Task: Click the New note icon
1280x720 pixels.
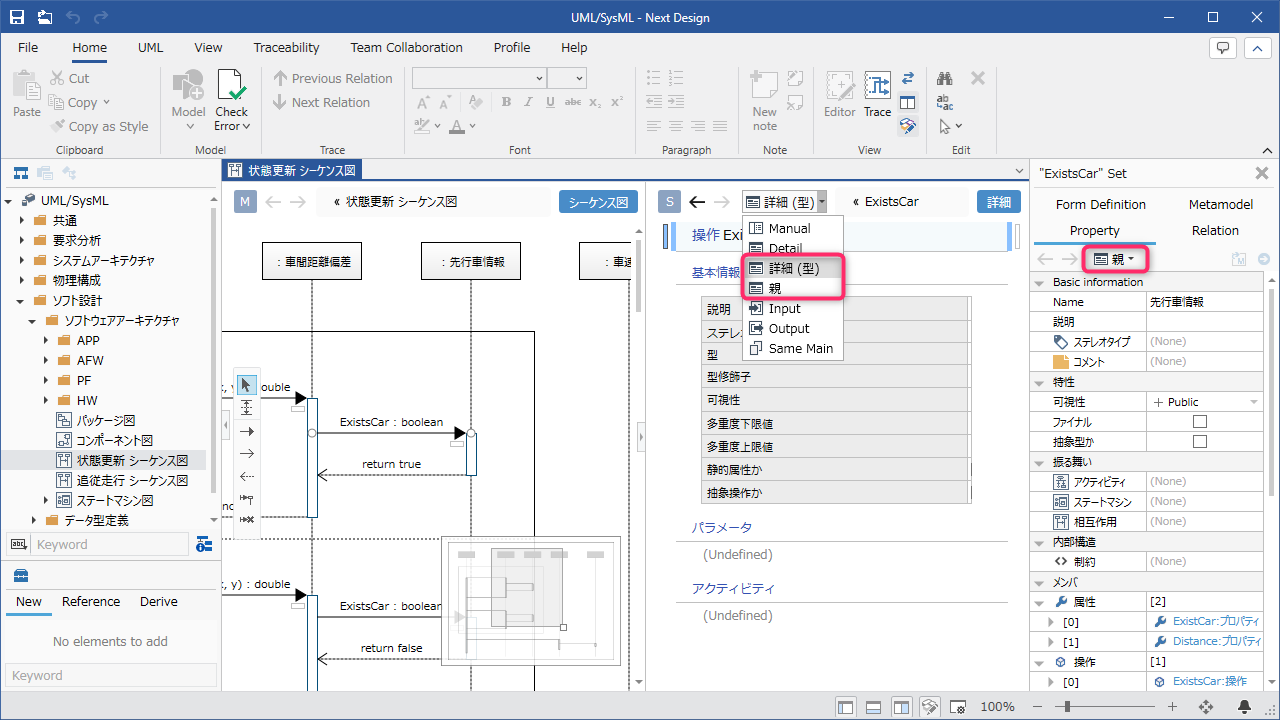Action: [x=764, y=86]
